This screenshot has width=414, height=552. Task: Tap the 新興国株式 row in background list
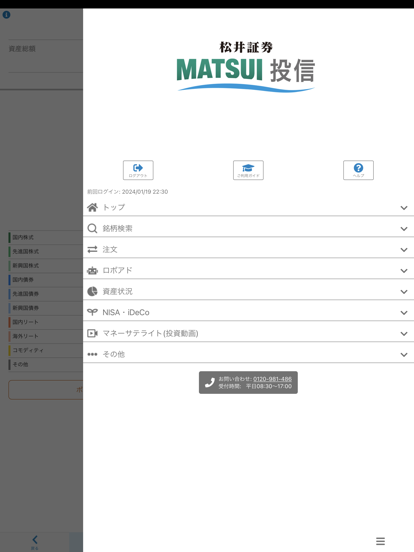click(45, 265)
